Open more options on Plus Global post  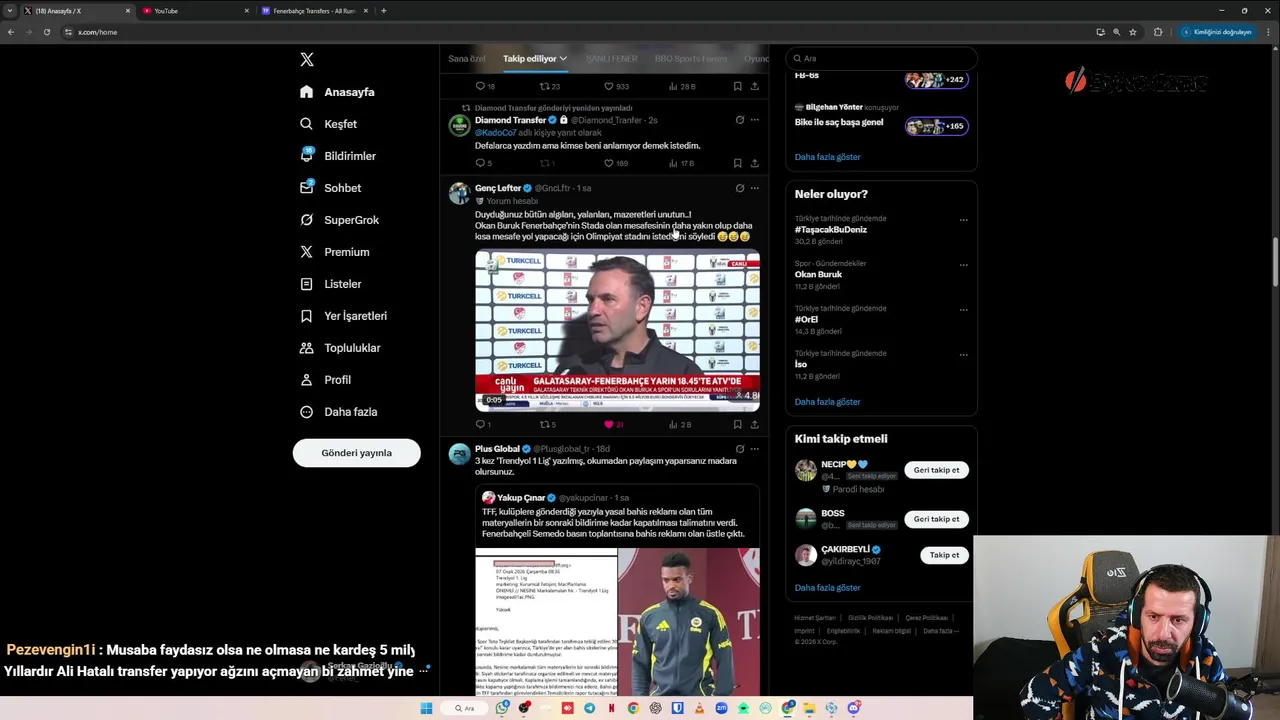coord(754,449)
